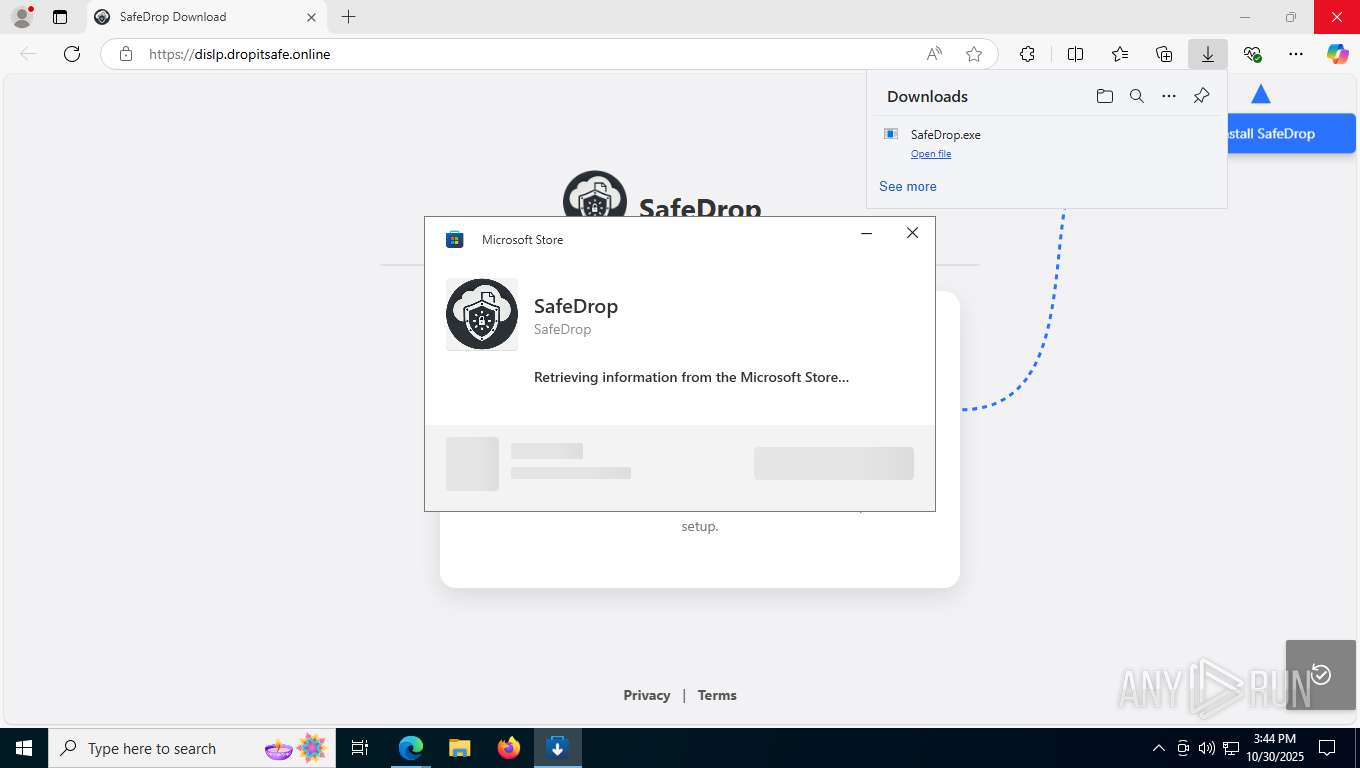Screen dimensions: 1360x768
Task: Open Microsoft Edge from taskbar
Action: (x=411, y=748)
